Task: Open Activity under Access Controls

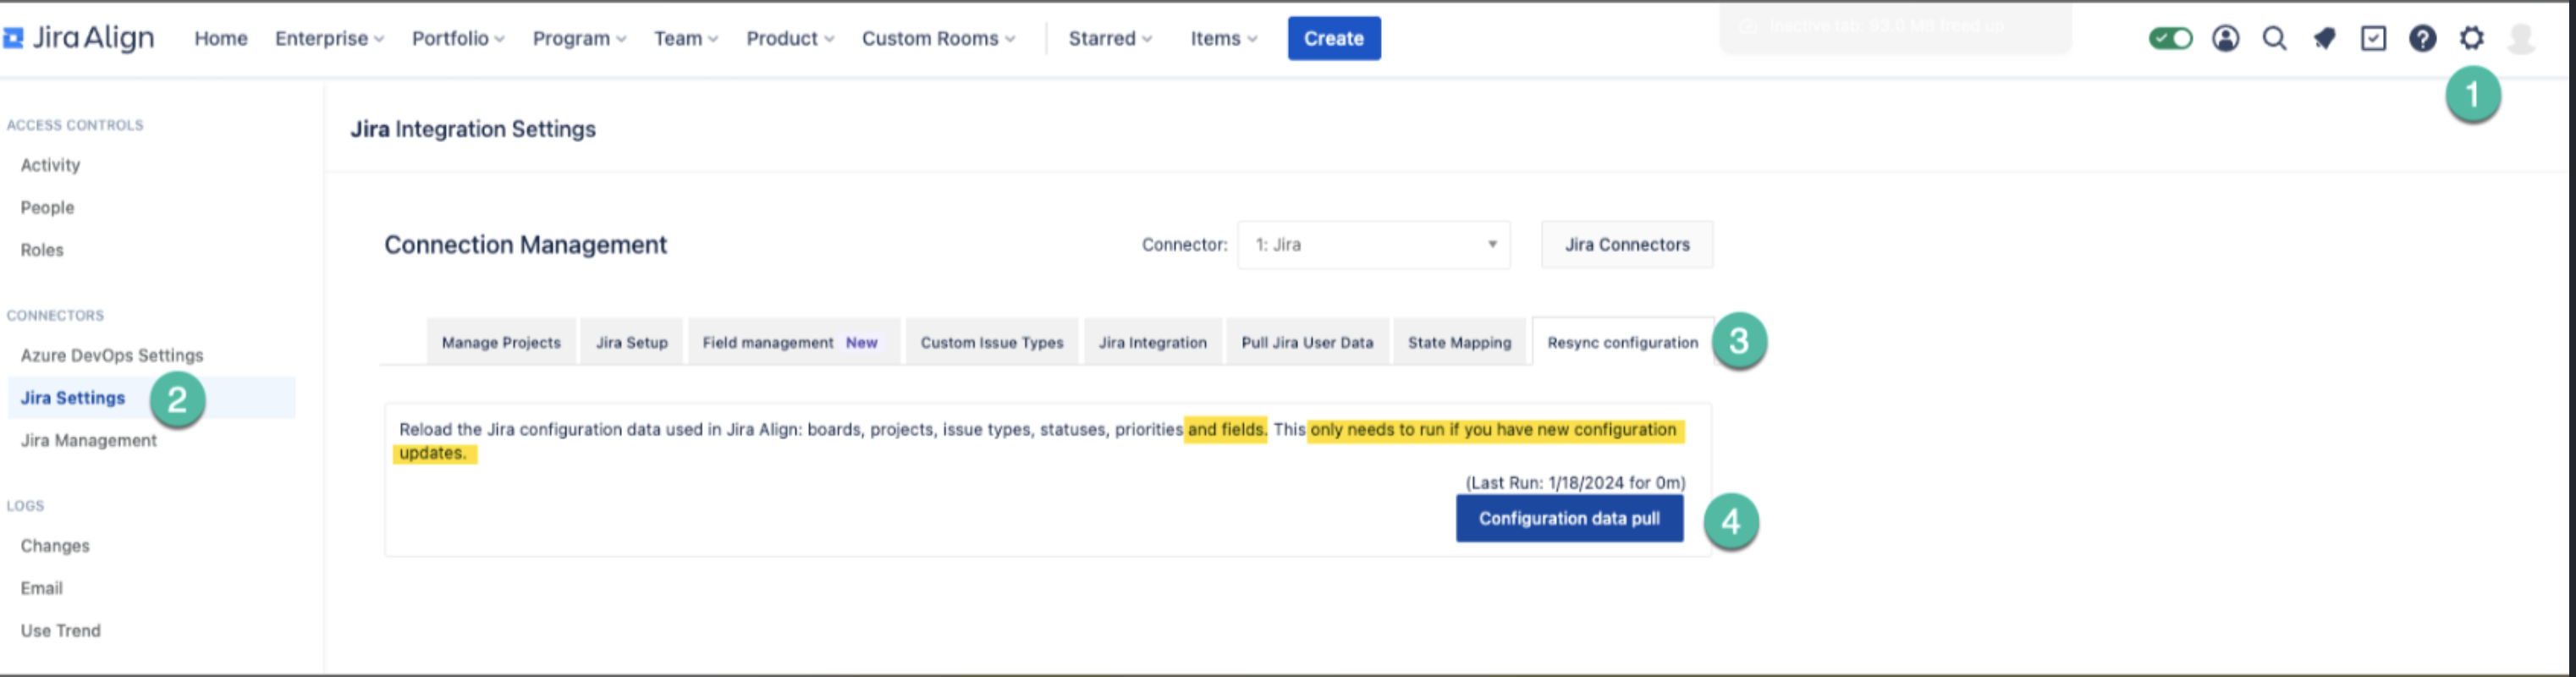Action: click(50, 165)
